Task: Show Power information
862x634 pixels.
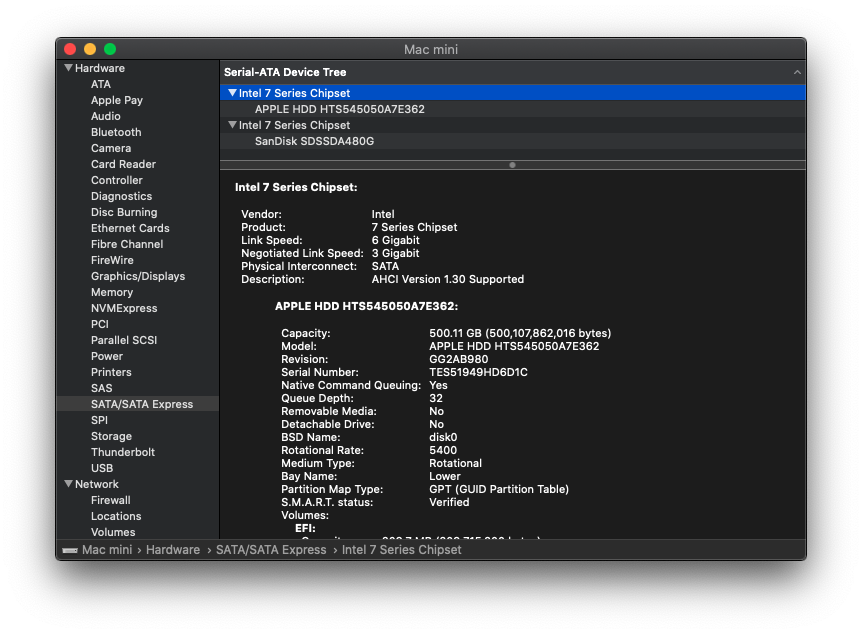Action: coord(107,356)
